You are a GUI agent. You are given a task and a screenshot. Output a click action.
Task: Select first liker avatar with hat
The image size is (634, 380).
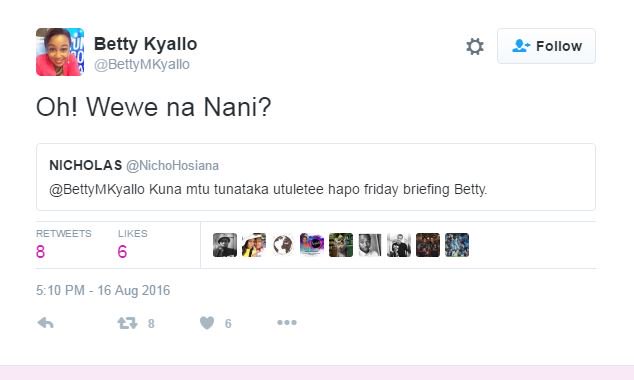click(225, 245)
